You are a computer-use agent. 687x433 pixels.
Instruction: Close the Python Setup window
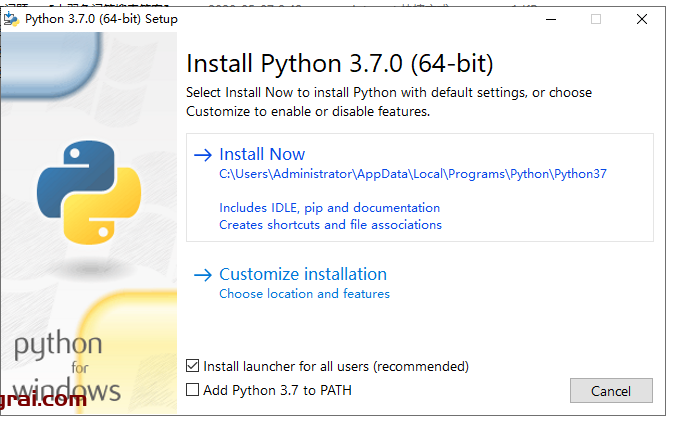(x=642, y=19)
